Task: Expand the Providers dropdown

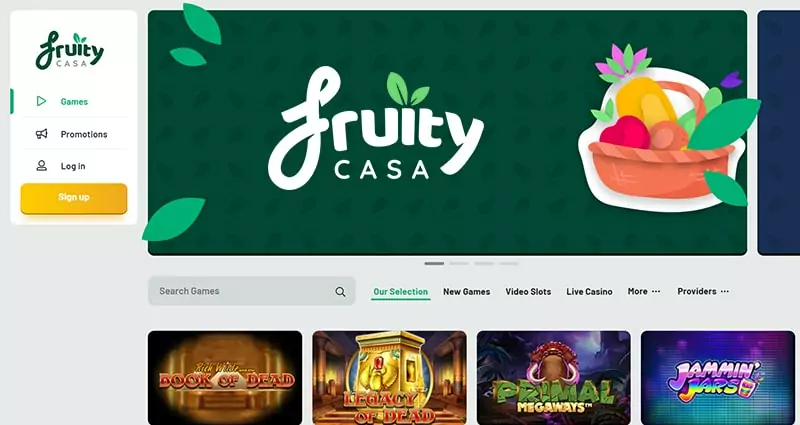Action: click(x=703, y=291)
